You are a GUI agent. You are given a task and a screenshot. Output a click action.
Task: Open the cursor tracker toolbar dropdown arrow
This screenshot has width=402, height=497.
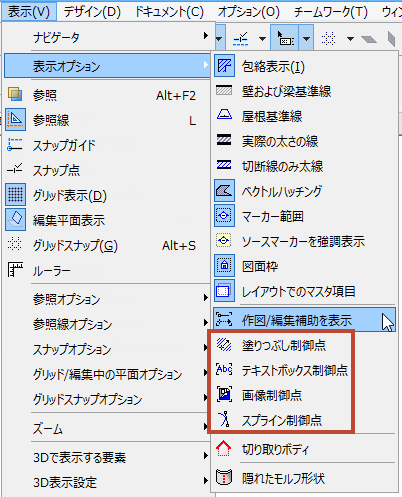pyautogui.click(x=306, y=38)
